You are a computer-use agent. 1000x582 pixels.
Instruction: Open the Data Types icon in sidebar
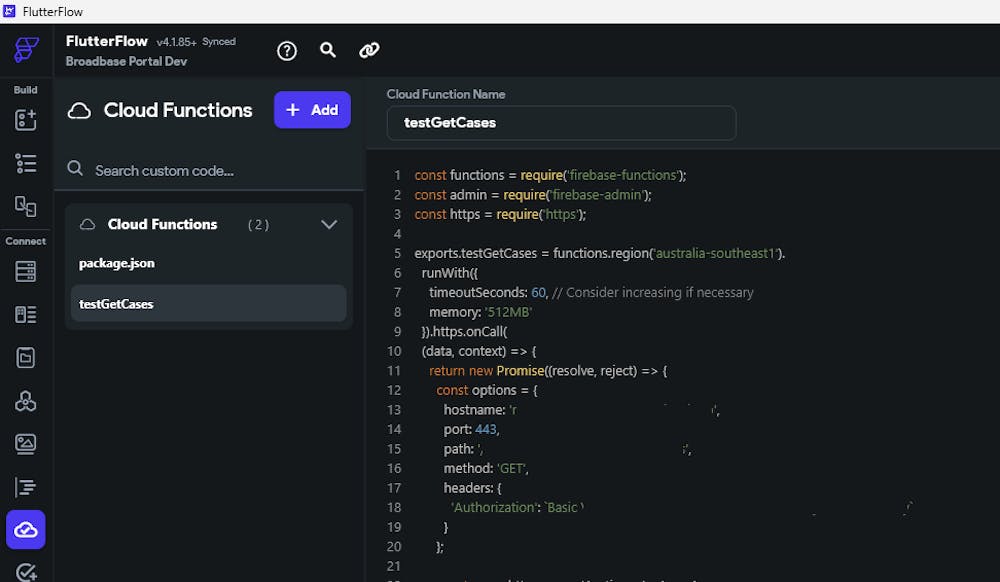tap(26, 314)
